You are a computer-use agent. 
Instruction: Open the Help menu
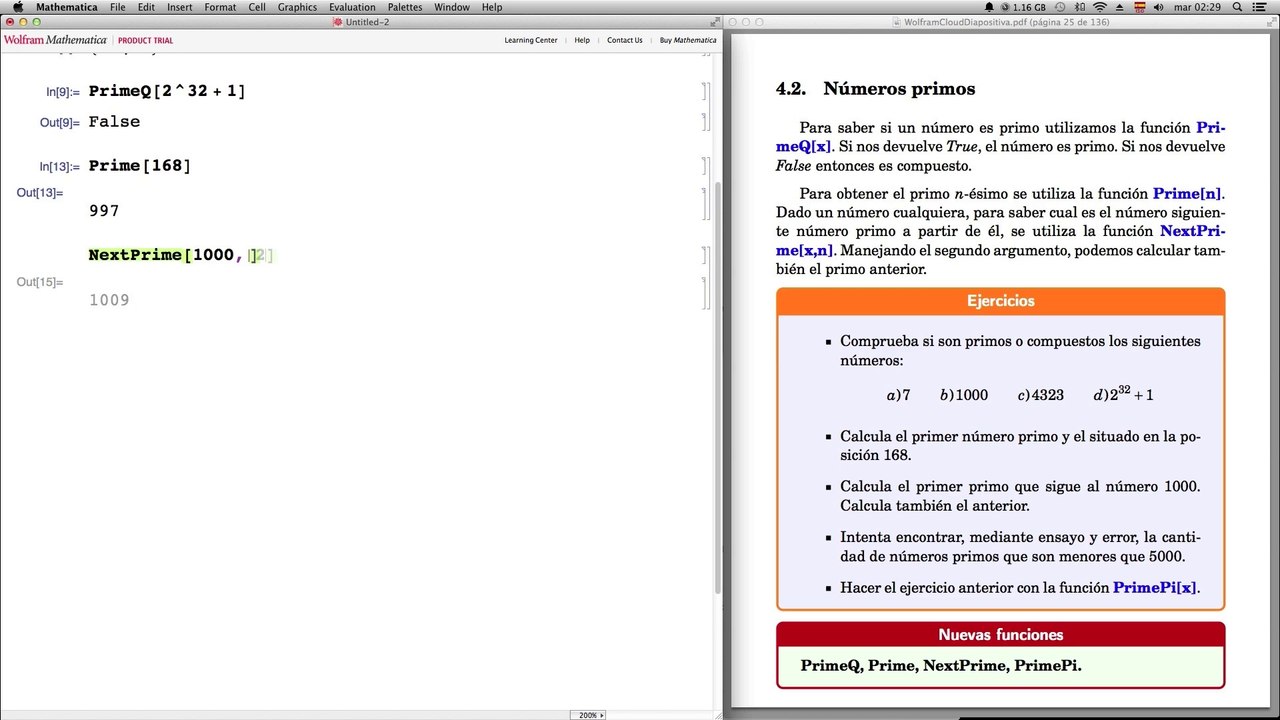click(x=492, y=7)
